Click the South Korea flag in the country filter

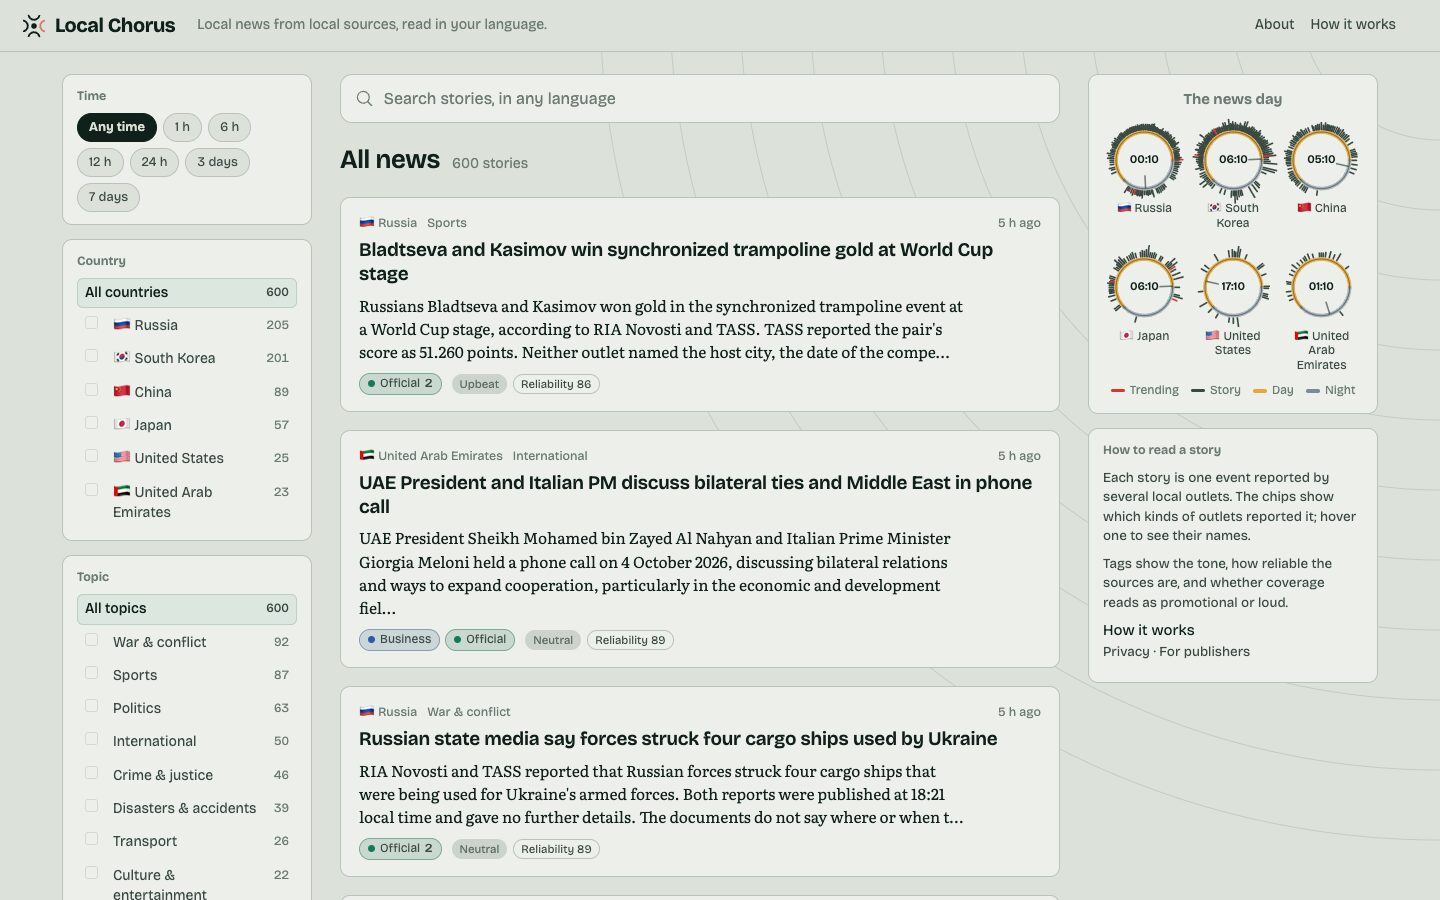pos(122,358)
